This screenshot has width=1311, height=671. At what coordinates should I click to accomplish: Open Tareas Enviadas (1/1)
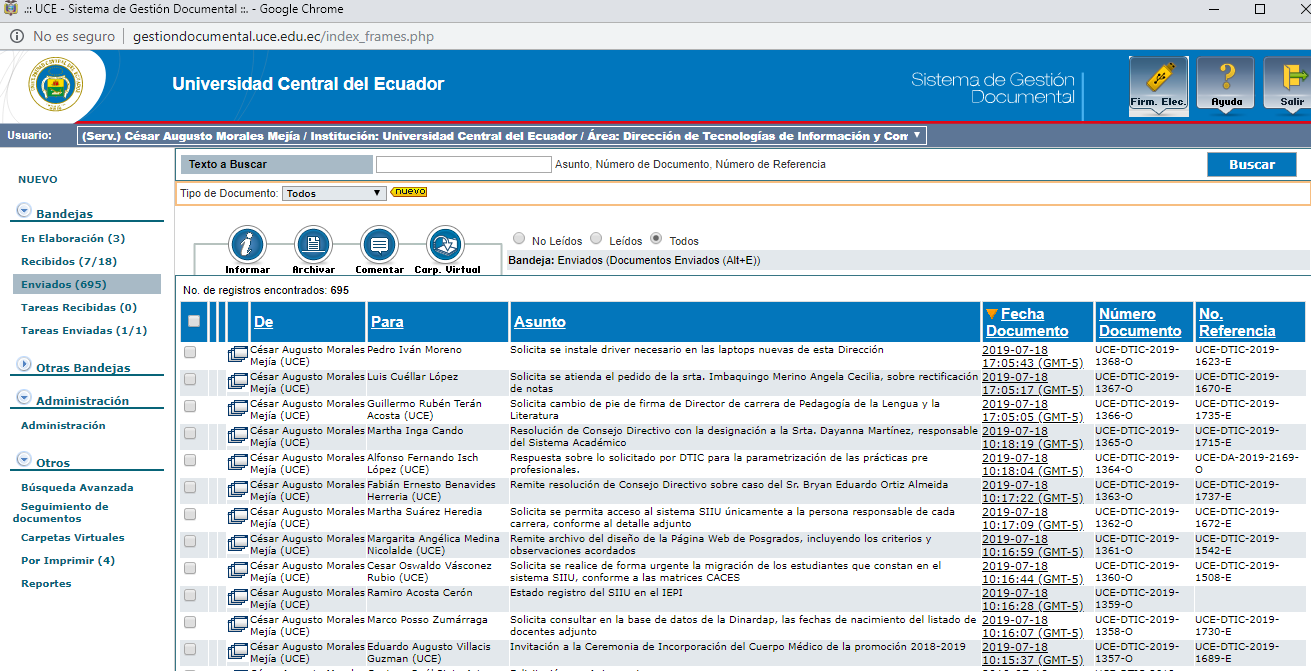[x=84, y=330]
